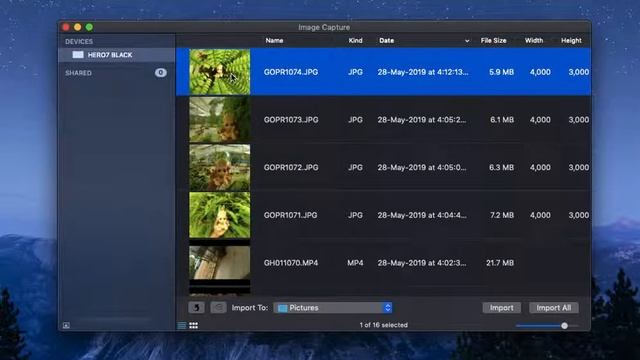Toggle device settings panel icon in sidebar

66,325
